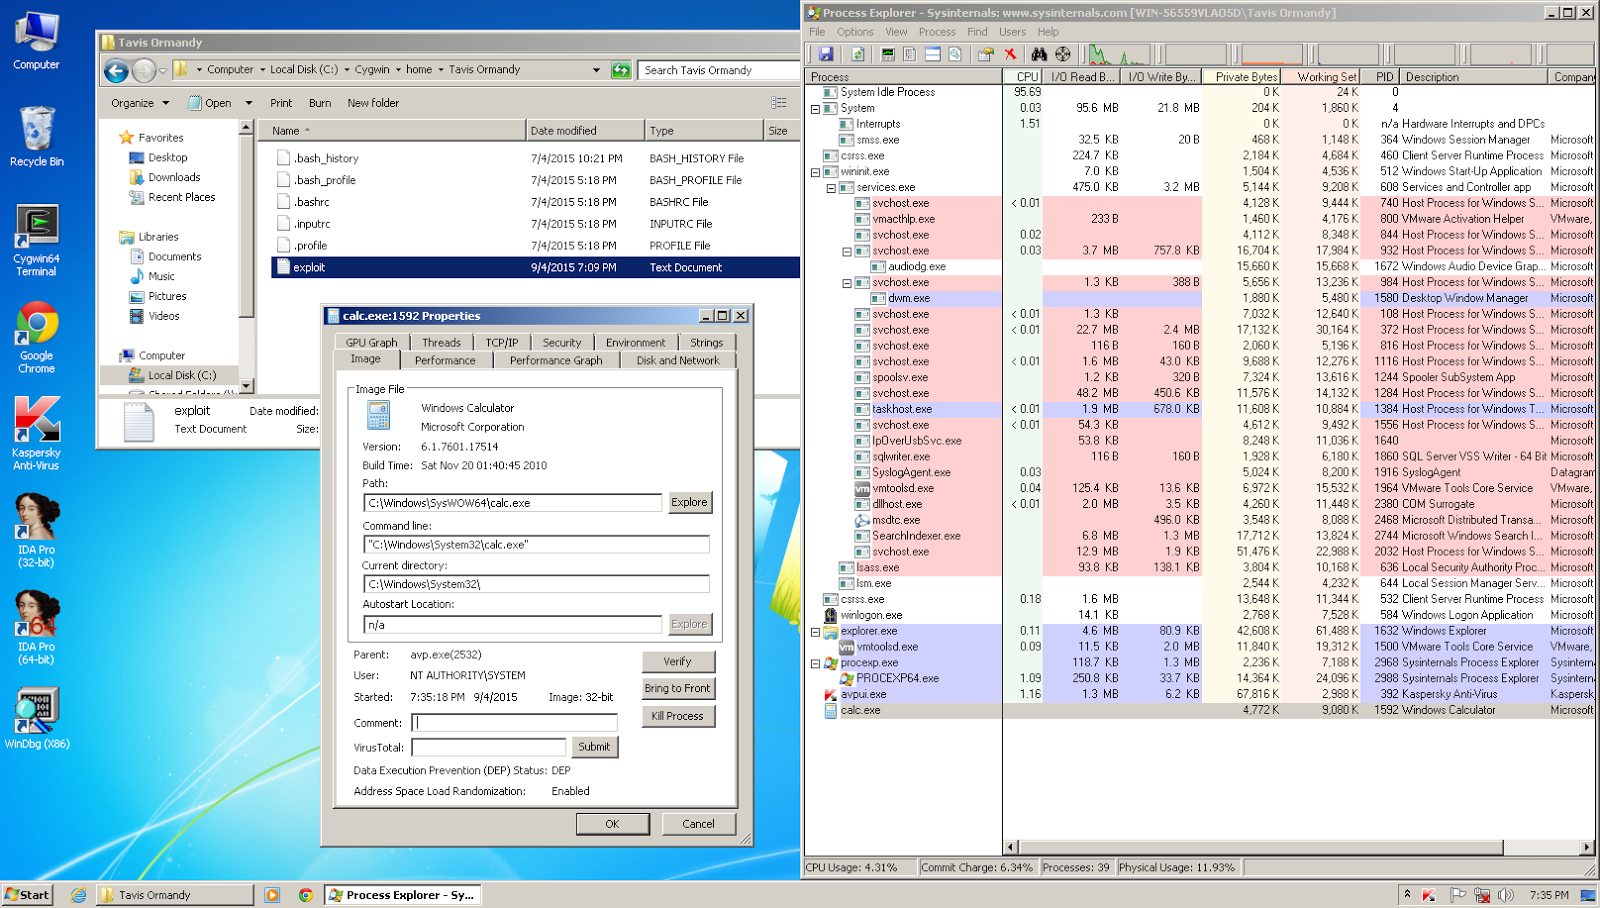Open Cygwin64 Terminal desktop icon
Screen dimensions: 1600x908
point(36,240)
